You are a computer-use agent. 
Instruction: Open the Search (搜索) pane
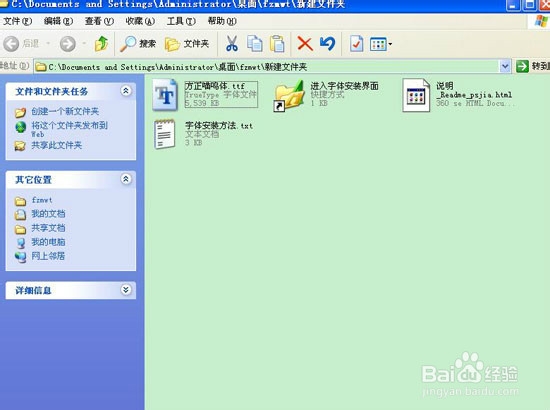(x=138, y=44)
